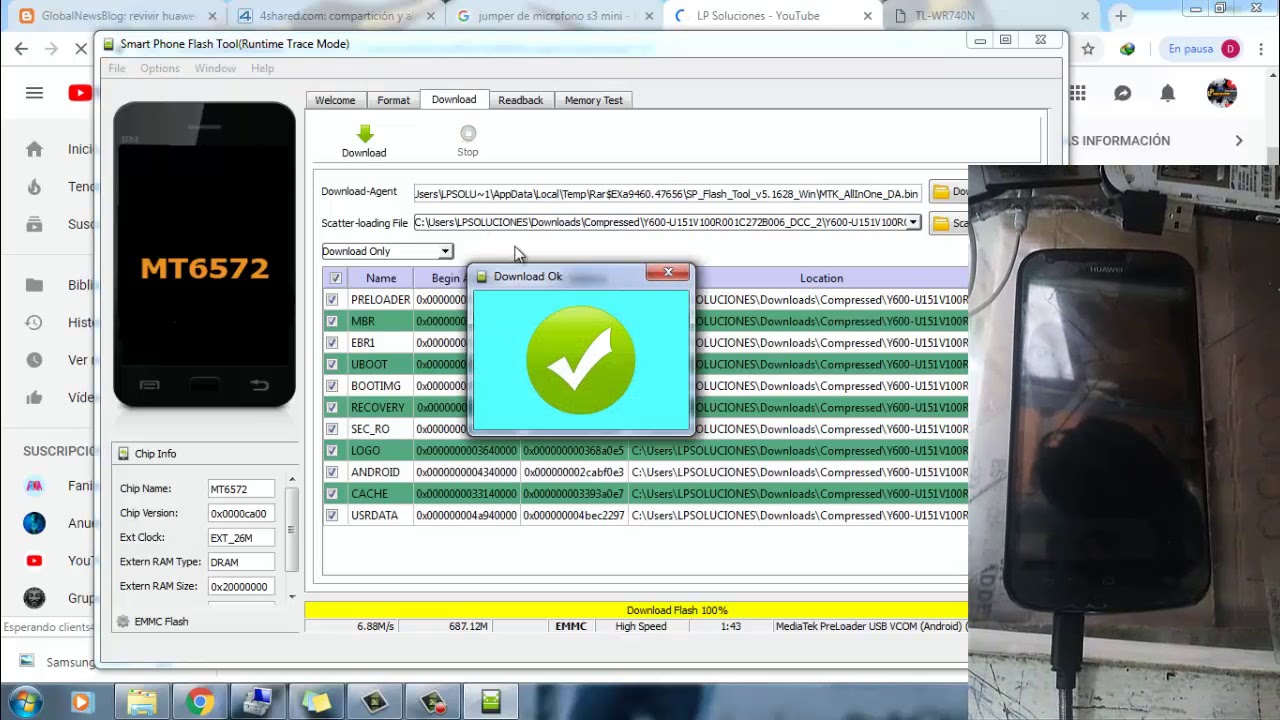Click Chrome bookmark star icon
1280x720 pixels.
[1088, 49]
